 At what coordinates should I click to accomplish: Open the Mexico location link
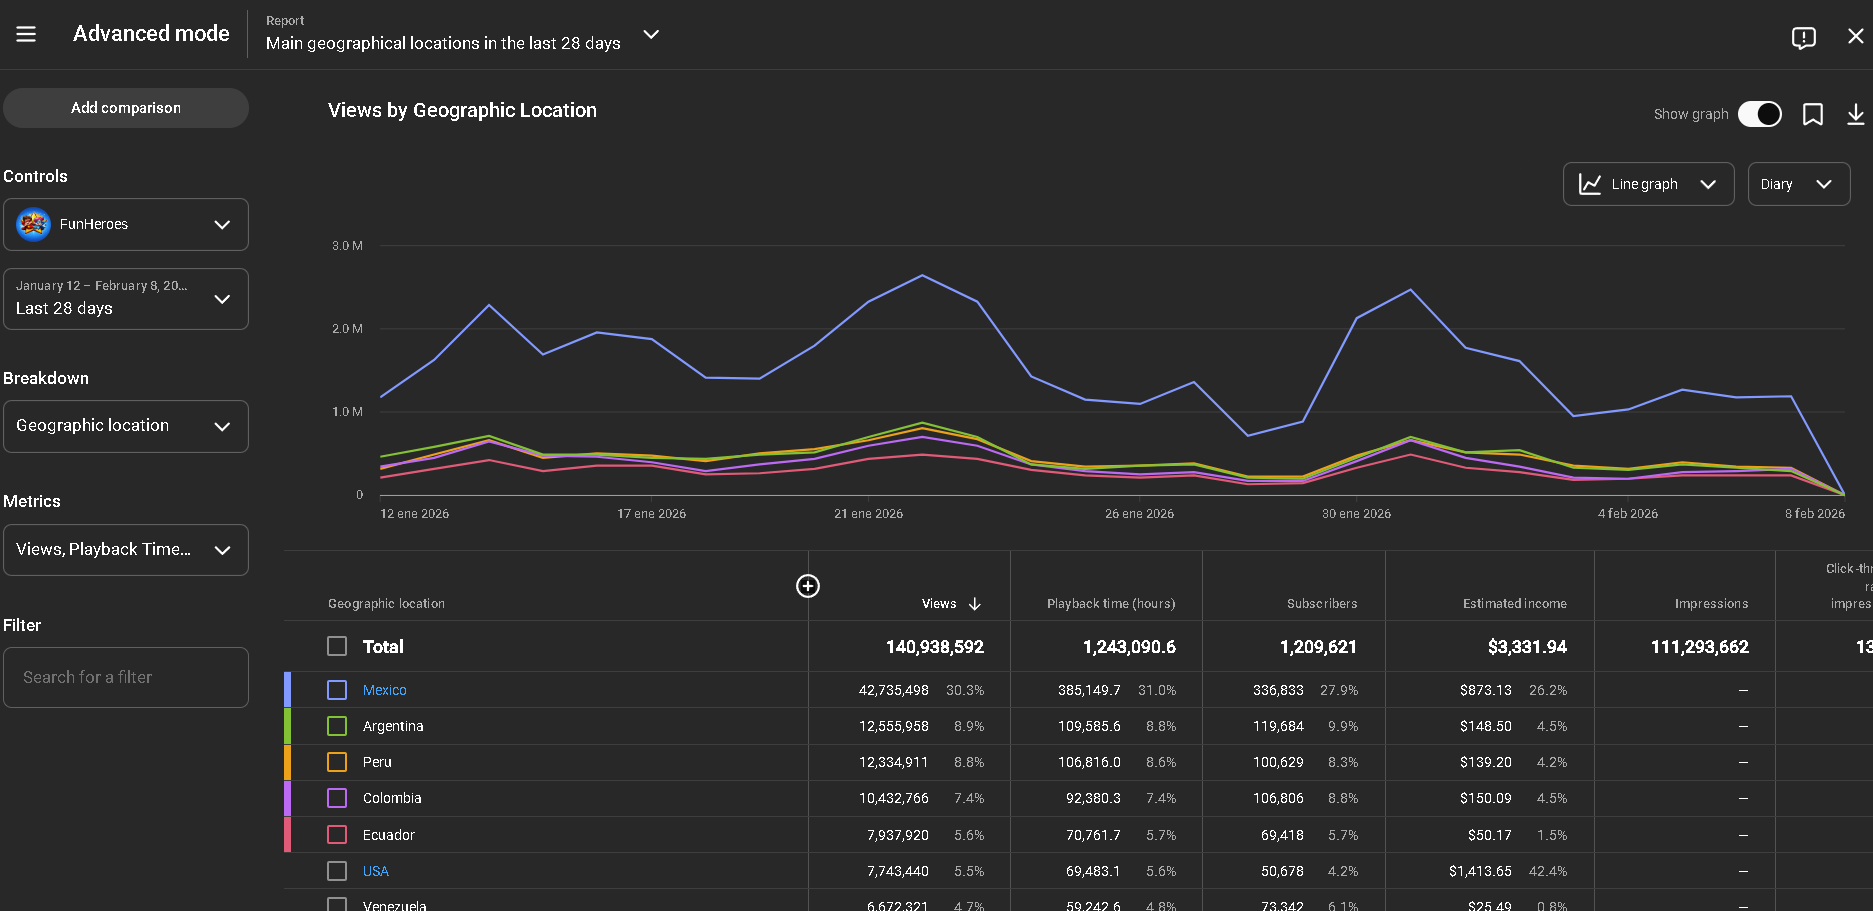click(x=384, y=690)
